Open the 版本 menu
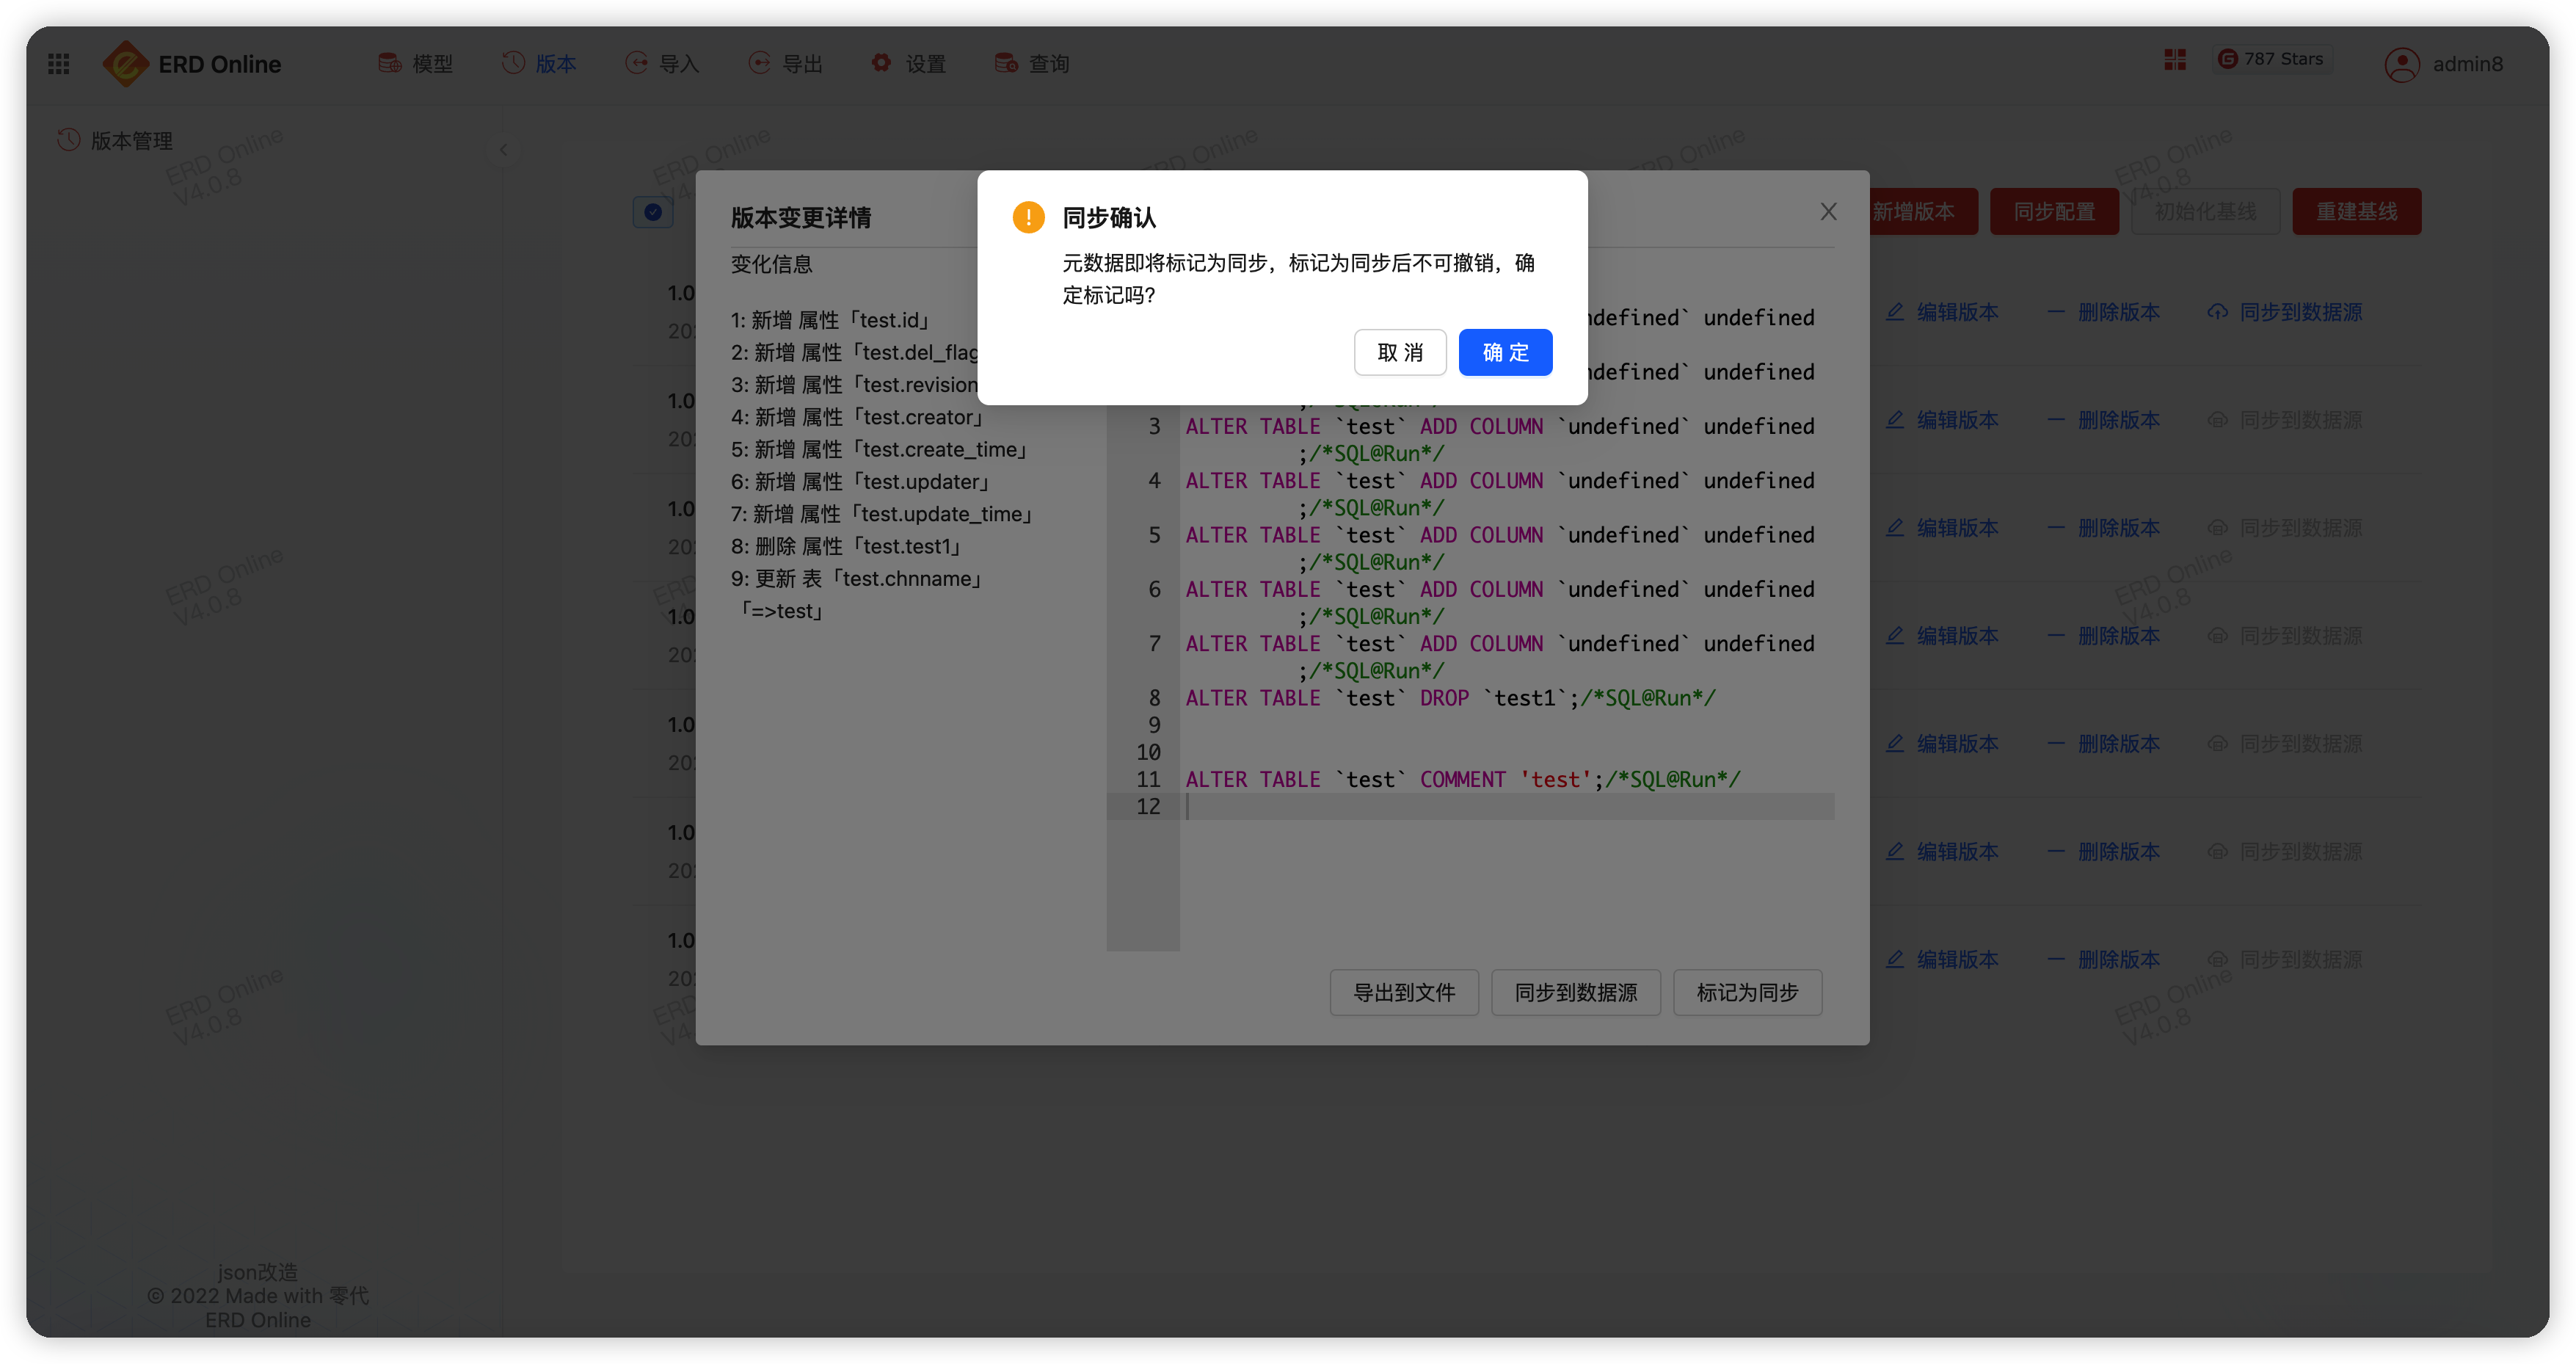This screenshot has height=1364, width=2576. tap(540, 64)
